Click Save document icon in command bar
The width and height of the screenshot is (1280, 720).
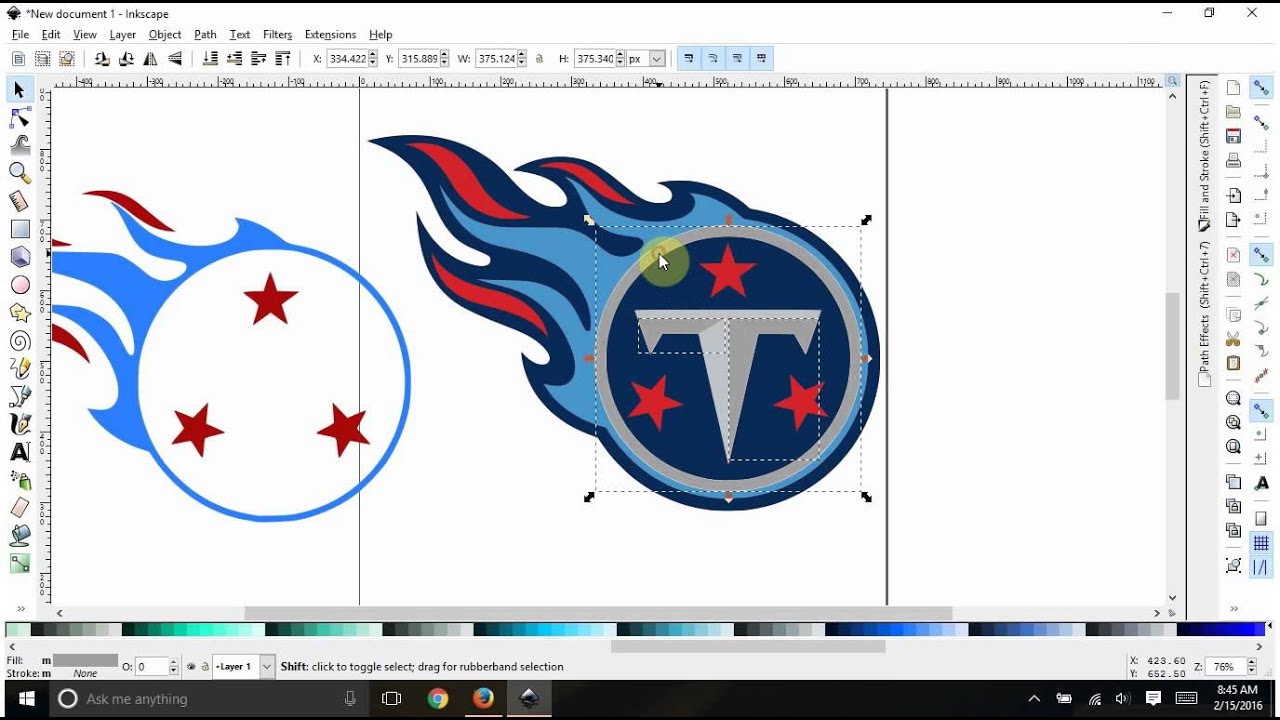[x=1234, y=136]
